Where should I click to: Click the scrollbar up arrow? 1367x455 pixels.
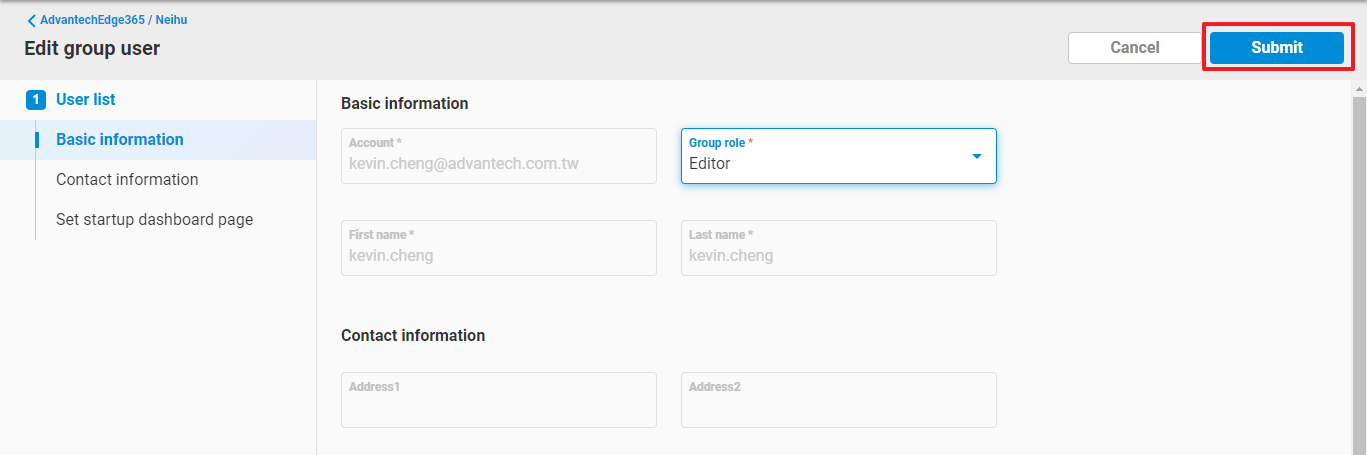click(x=1359, y=88)
